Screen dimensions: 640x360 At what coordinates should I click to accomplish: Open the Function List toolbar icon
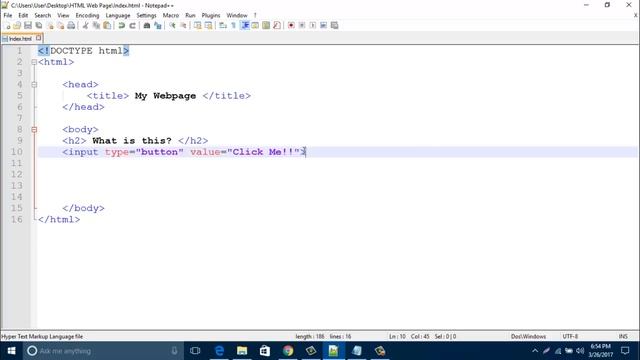pyautogui.click(x=277, y=25)
